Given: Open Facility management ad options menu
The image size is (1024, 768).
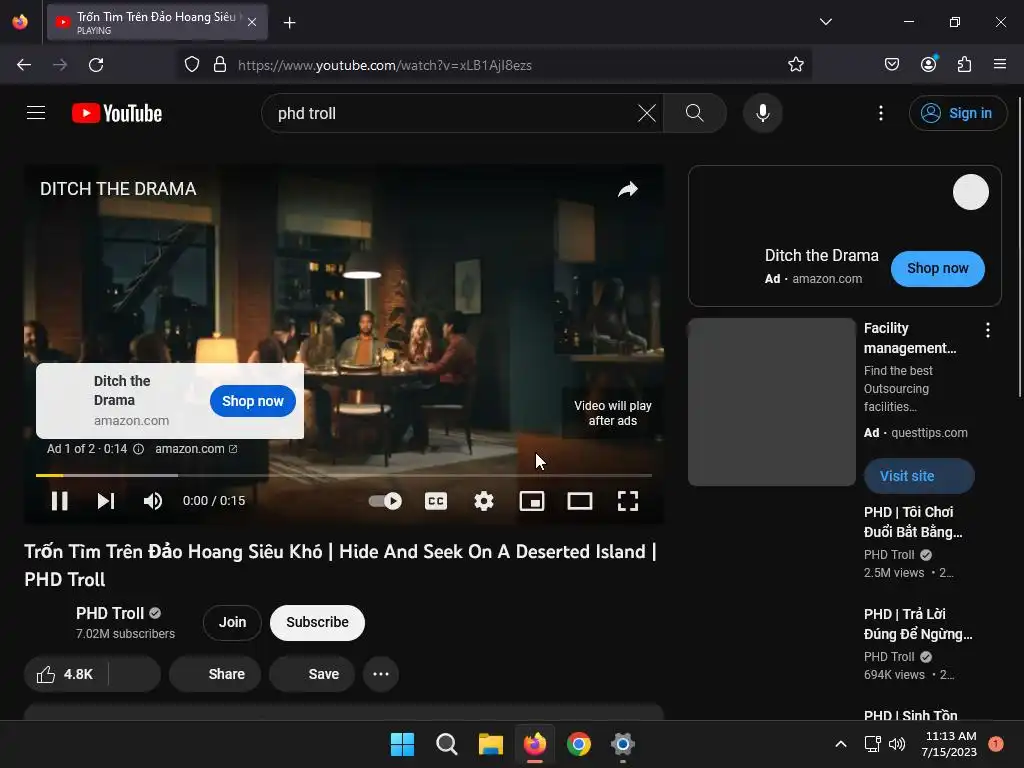Looking at the screenshot, I should [987, 330].
